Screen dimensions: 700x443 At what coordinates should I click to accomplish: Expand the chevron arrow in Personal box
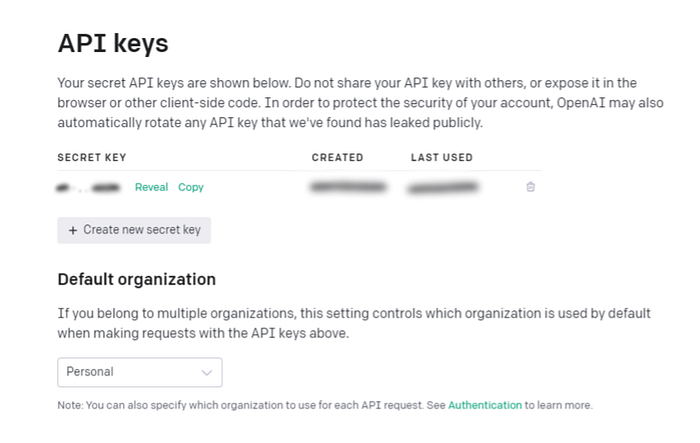(x=206, y=372)
